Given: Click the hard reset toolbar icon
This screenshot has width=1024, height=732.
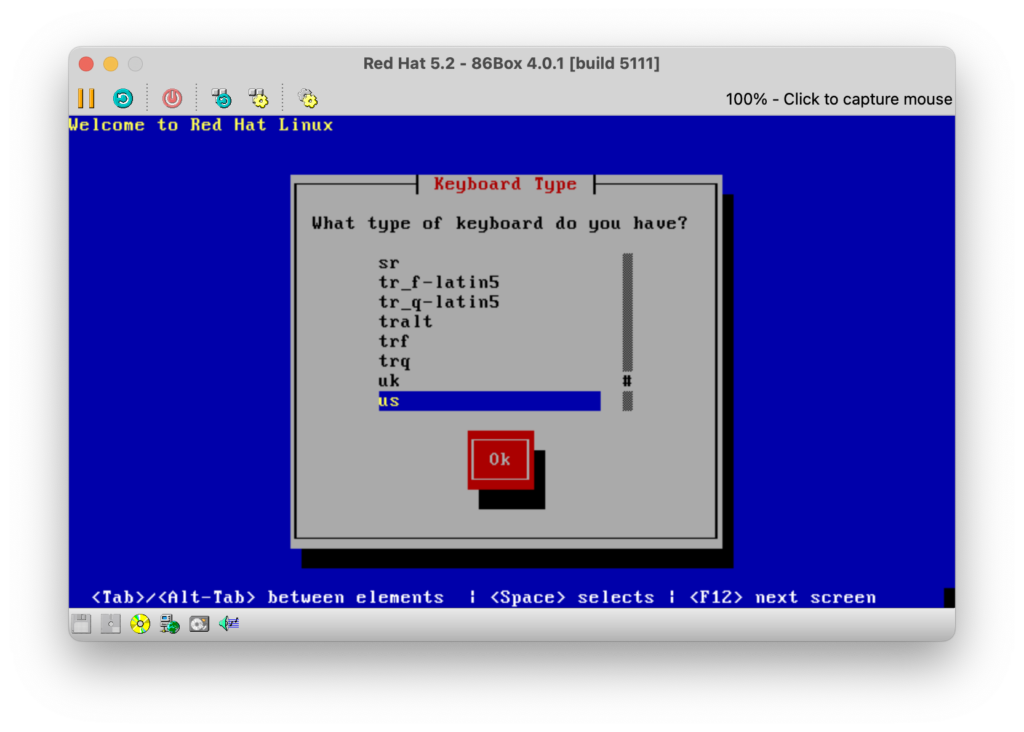Looking at the screenshot, I should click(x=123, y=99).
